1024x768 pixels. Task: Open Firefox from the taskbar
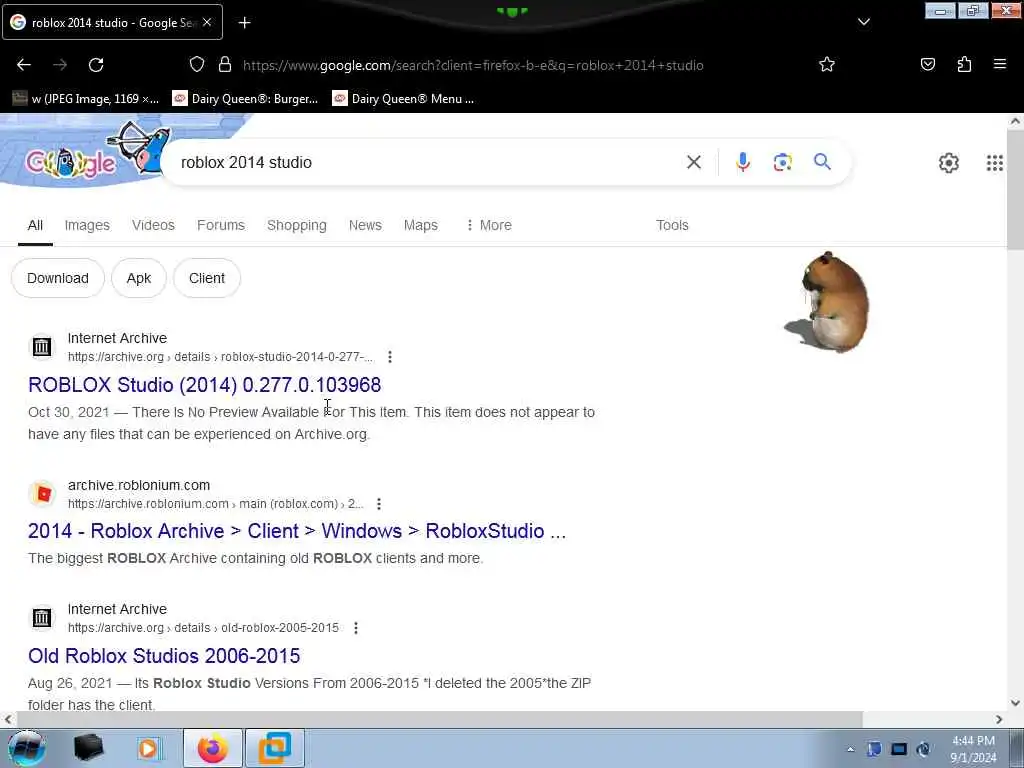point(212,748)
